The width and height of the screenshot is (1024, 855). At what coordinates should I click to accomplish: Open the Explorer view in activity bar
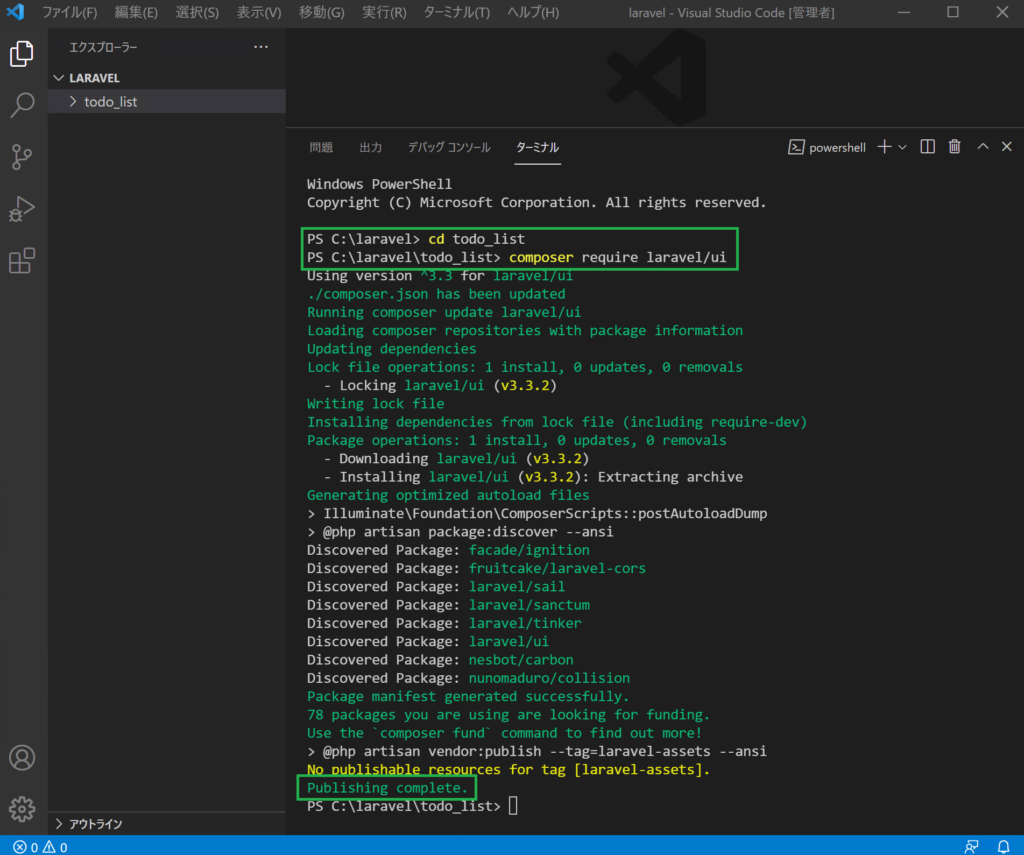point(22,54)
